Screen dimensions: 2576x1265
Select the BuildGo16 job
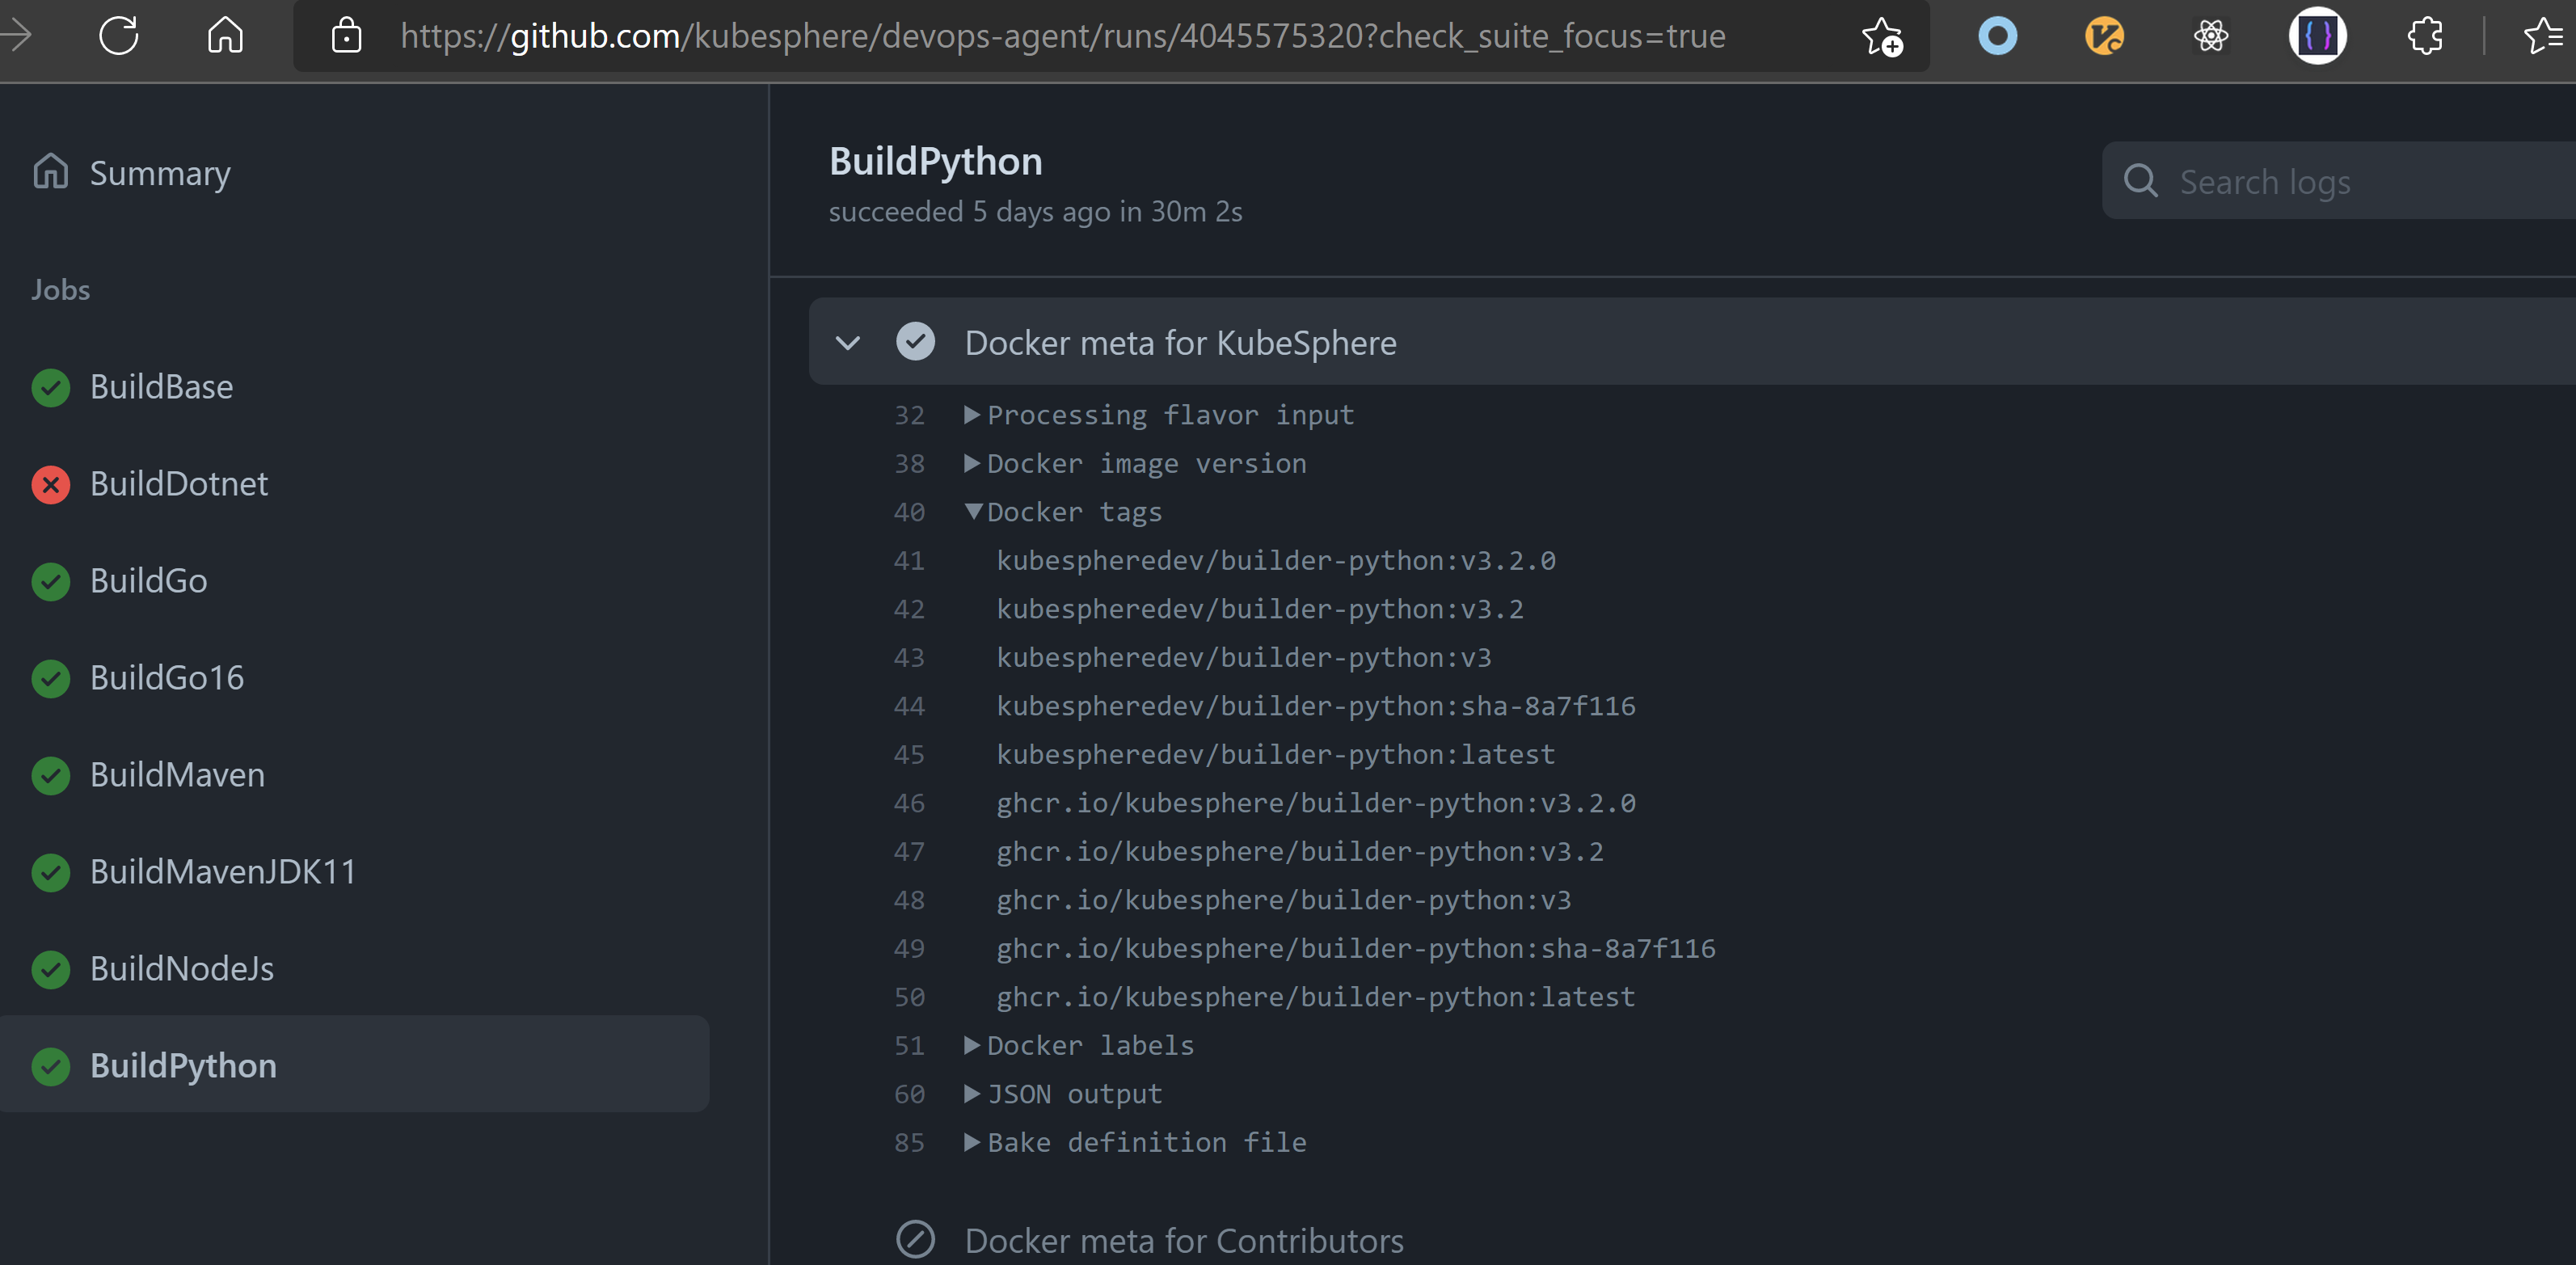pyautogui.click(x=166, y=677)
